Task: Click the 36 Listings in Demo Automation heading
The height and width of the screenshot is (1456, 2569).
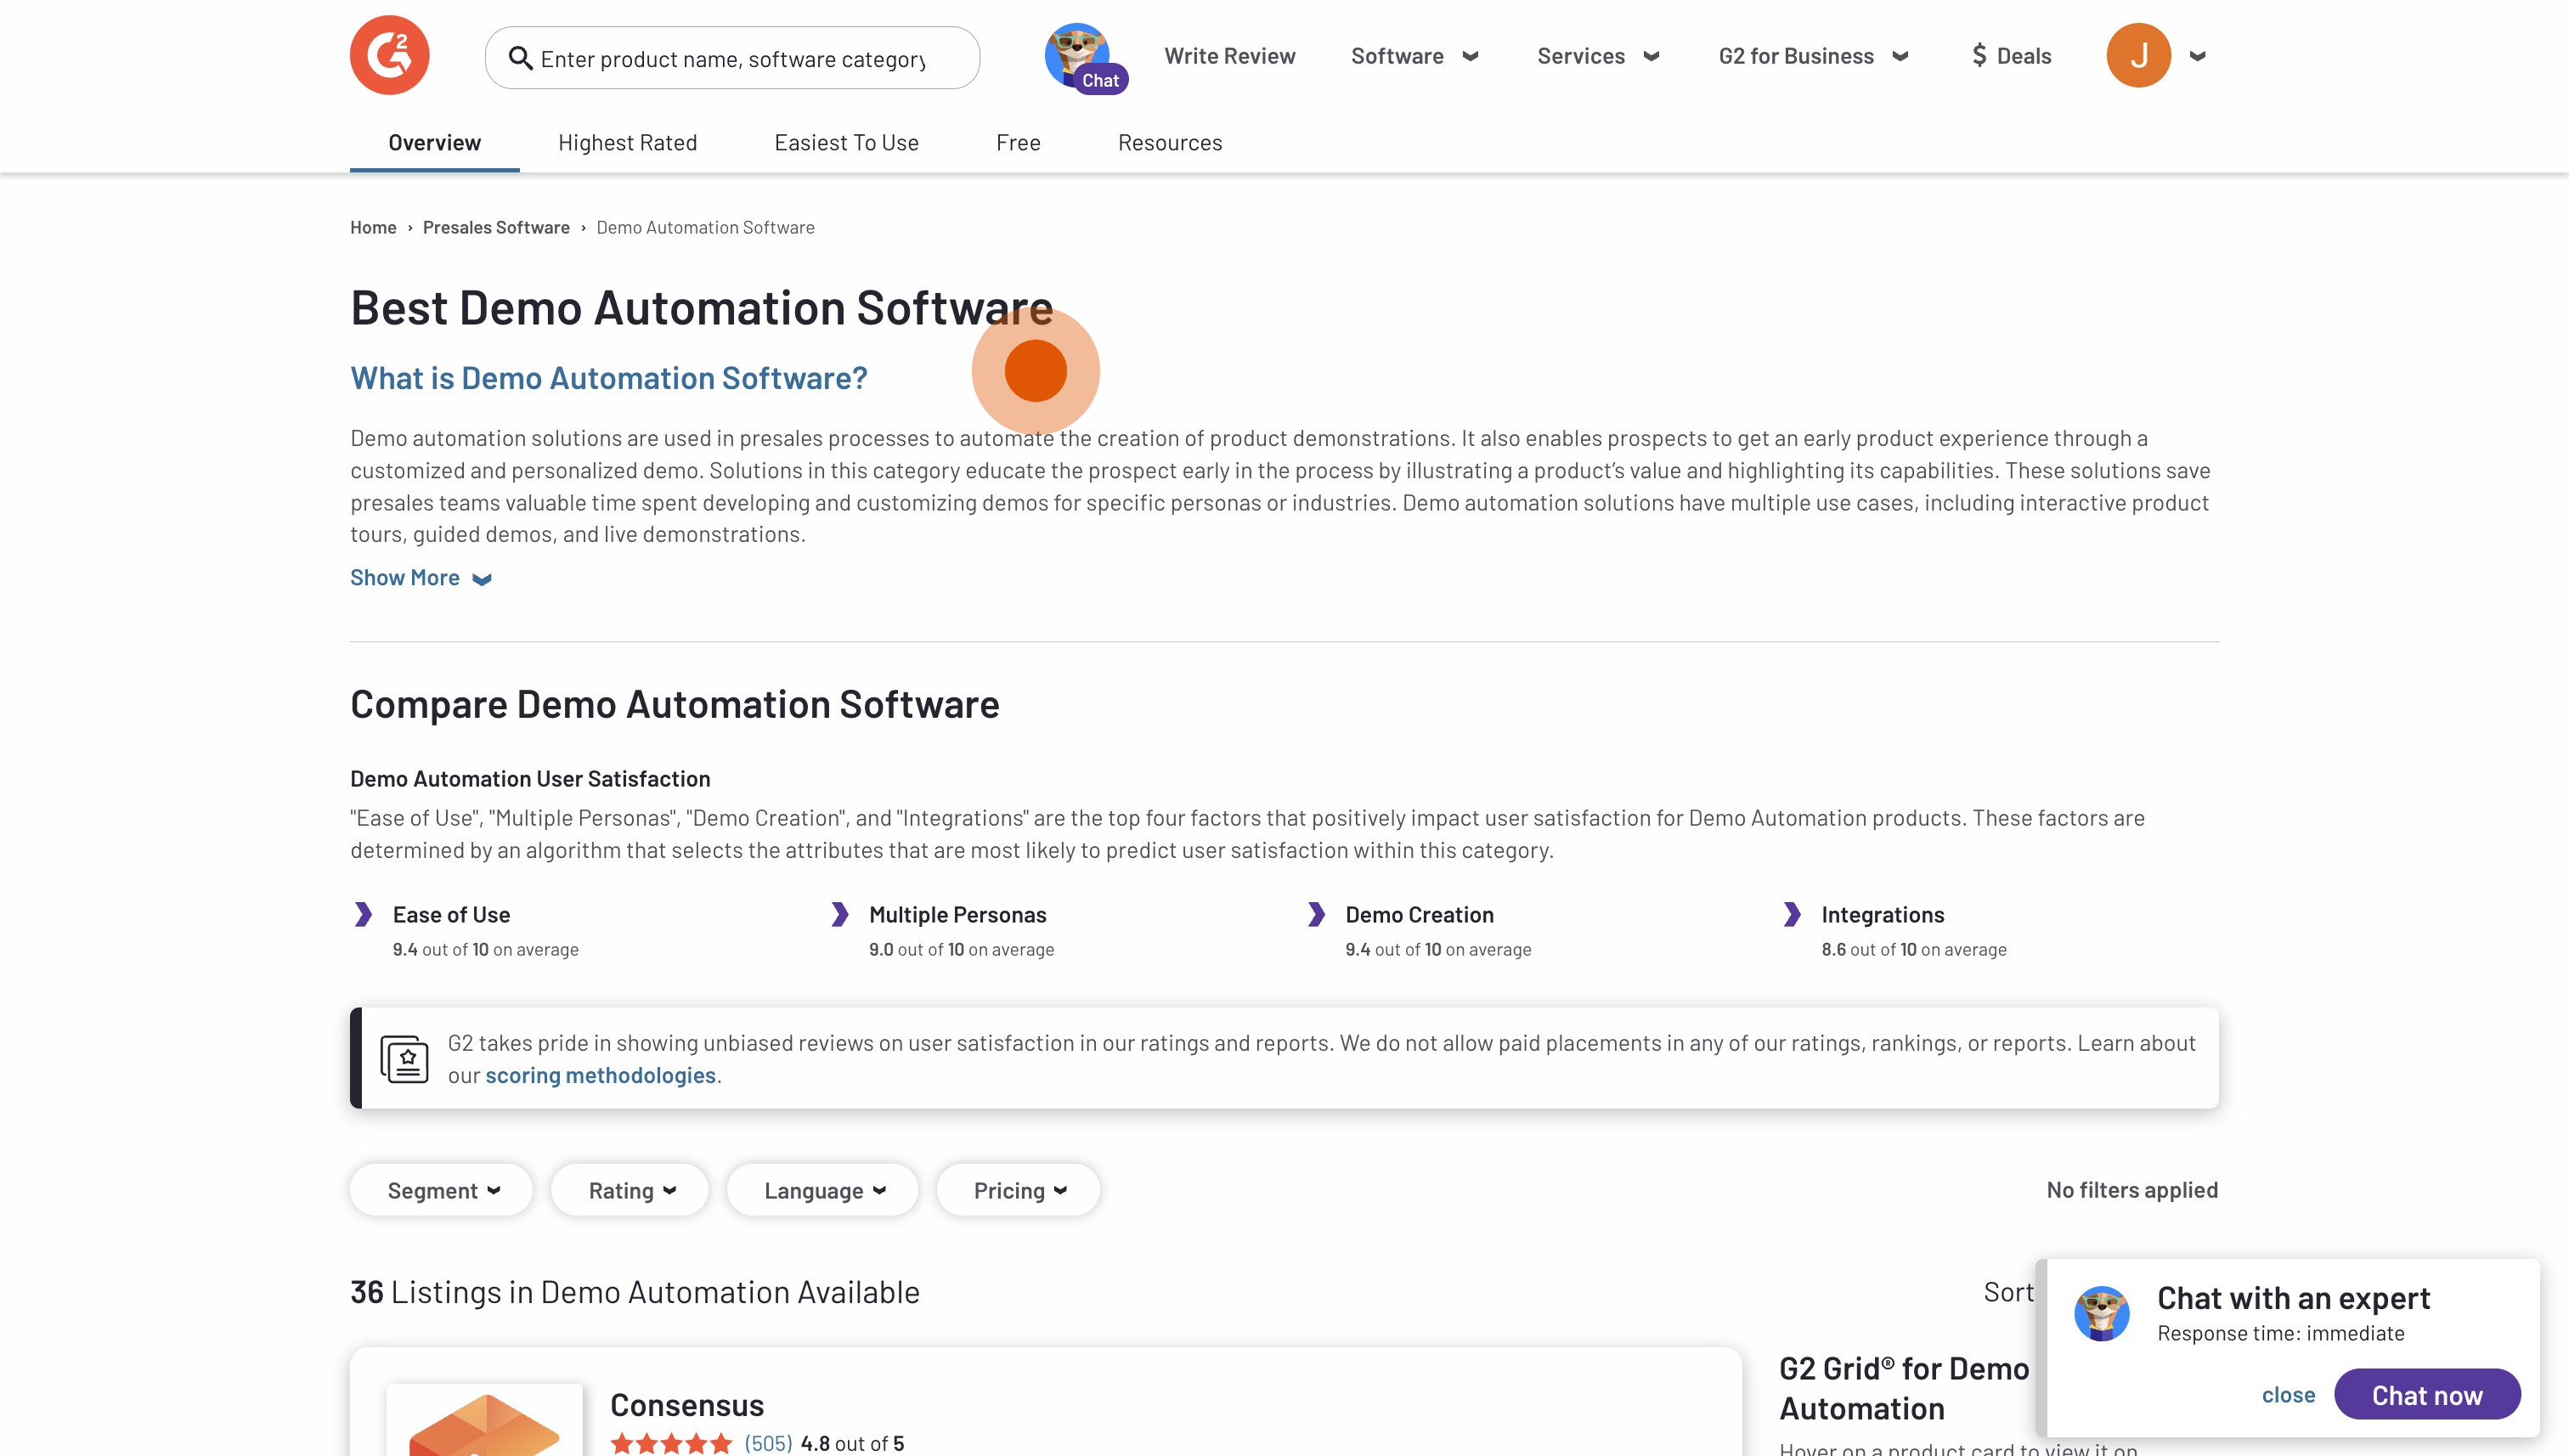Action: coord(634,1292)
